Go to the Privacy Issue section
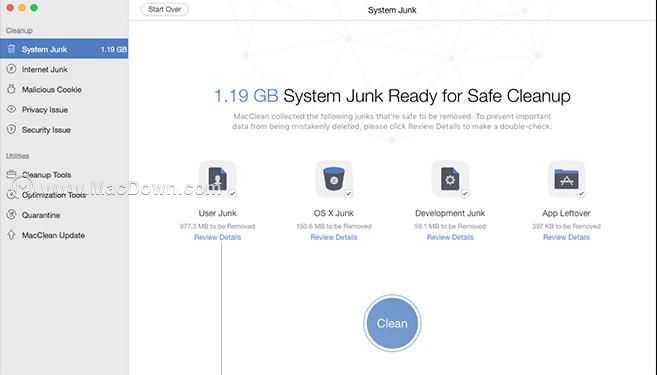 [64, 109]
